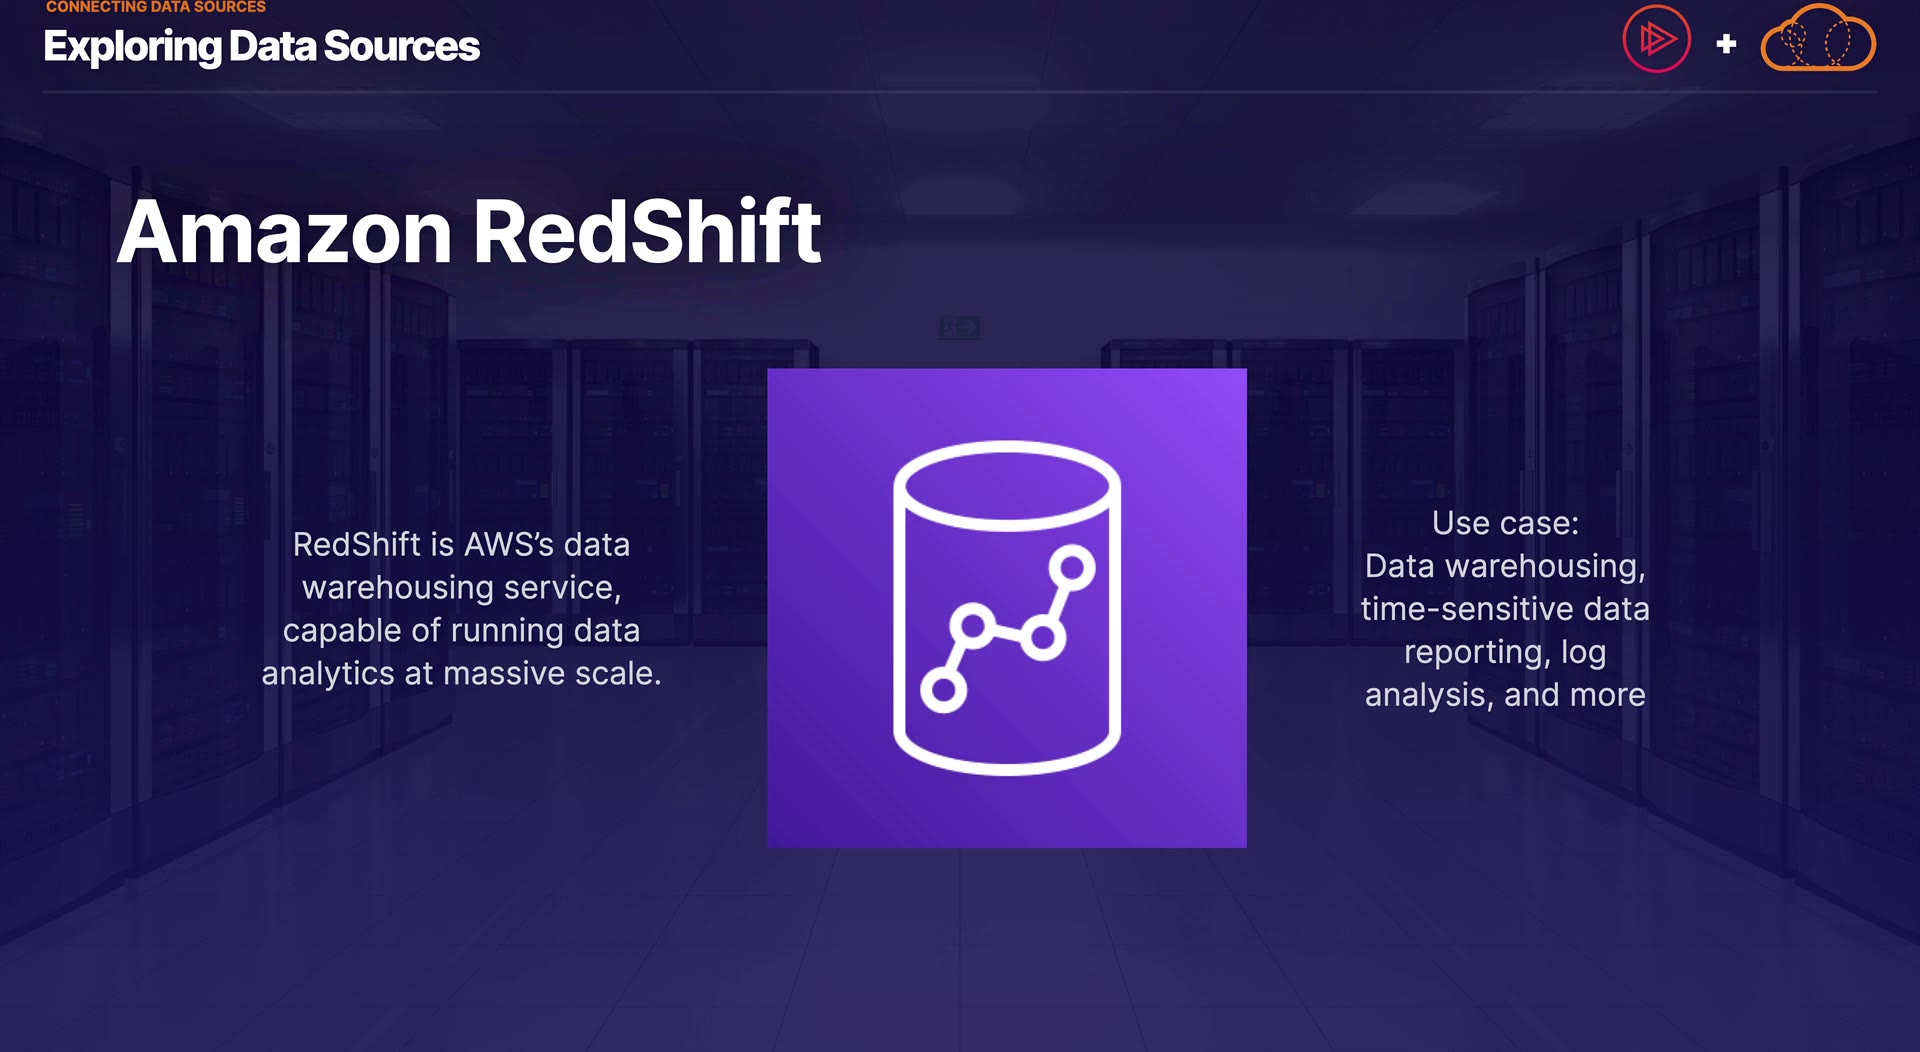Click the "RedShift is AWS's data" text line
Image resolution: width=1920 pixels, height=1052 pixels.
(461, 544)
